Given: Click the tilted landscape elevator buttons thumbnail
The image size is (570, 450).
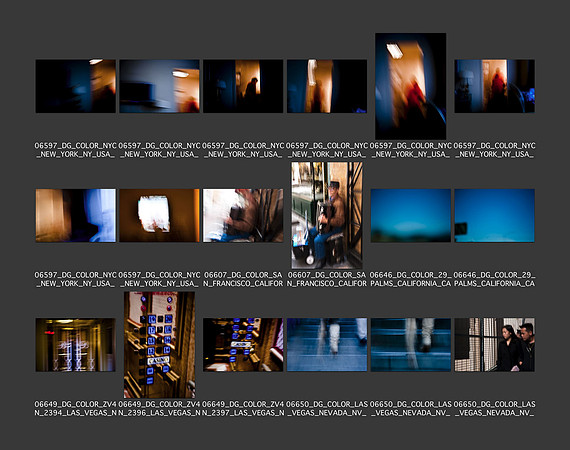Looking at the screenshot, I should (243, 345).
